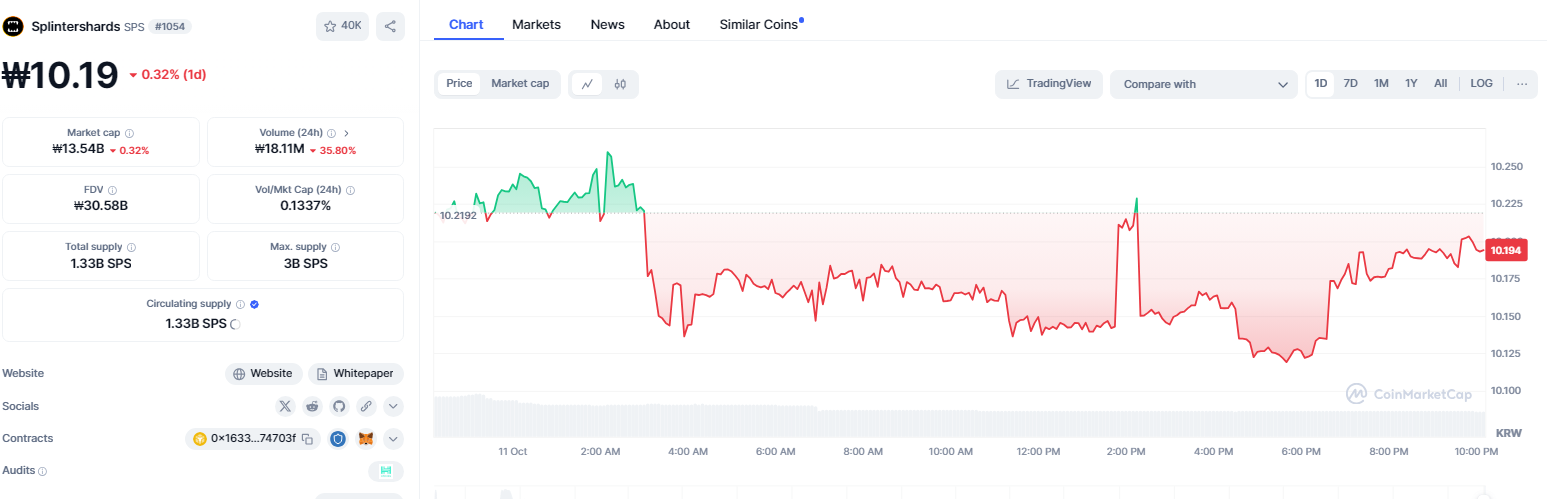
Task: Show Max. supply info icon
Action: pyautogui.click(x=336, y=247)
